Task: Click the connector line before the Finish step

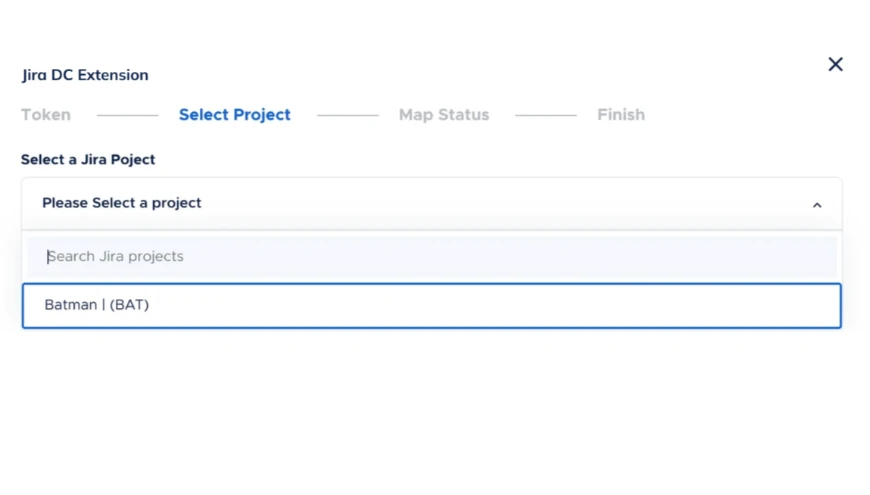Action: tap(545, 116)
